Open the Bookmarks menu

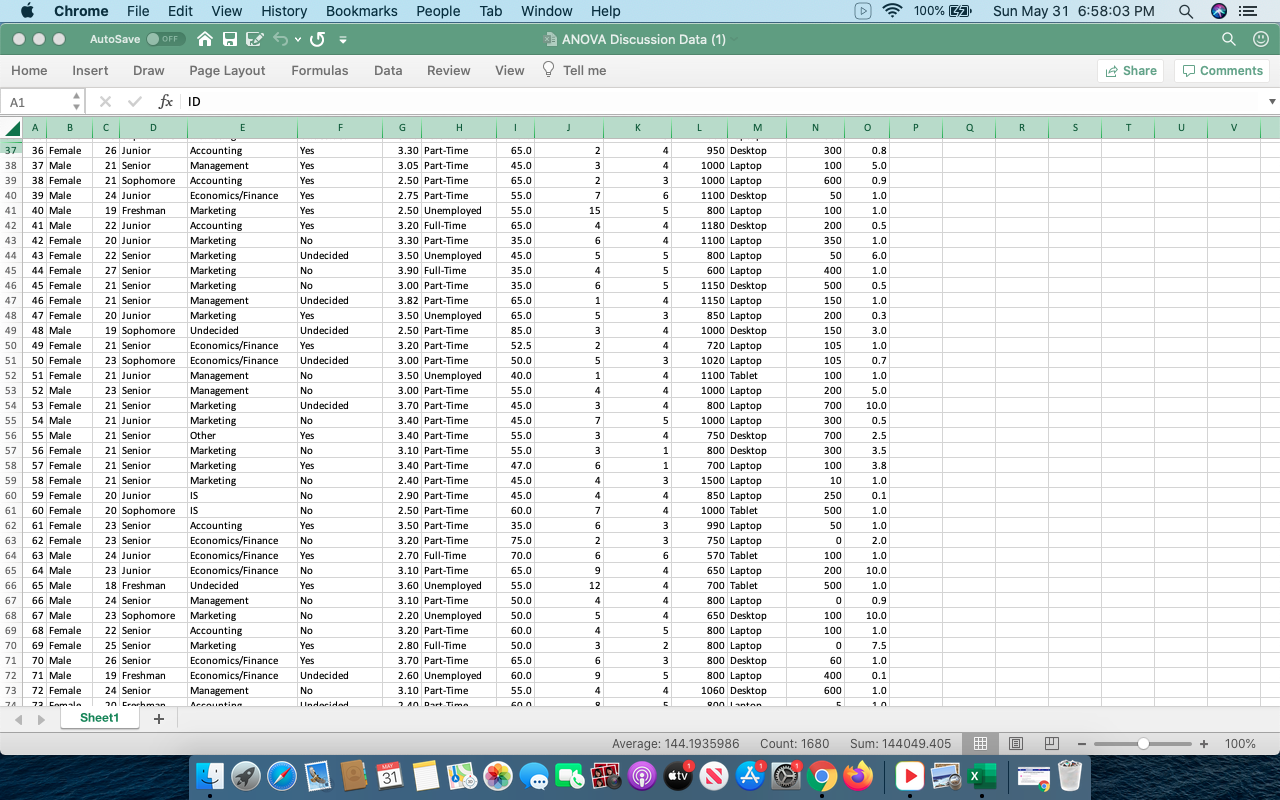(x=361, y=11)
